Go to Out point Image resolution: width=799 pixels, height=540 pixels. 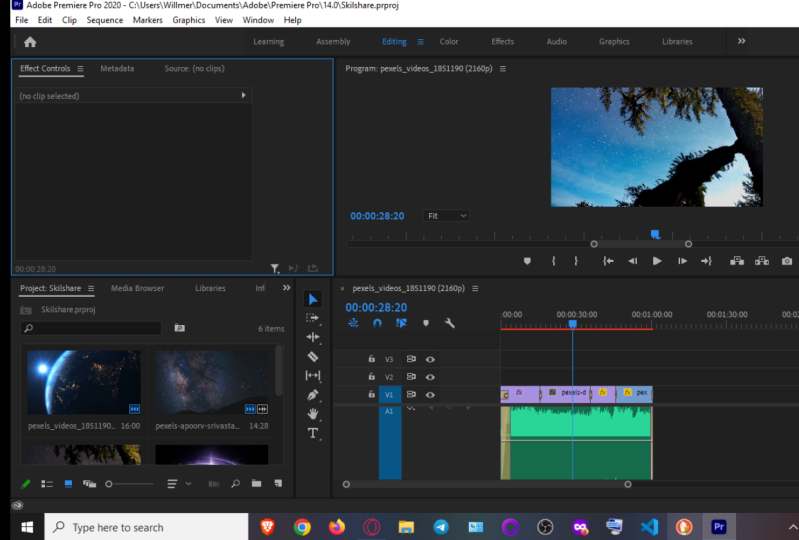pos(706,261)
